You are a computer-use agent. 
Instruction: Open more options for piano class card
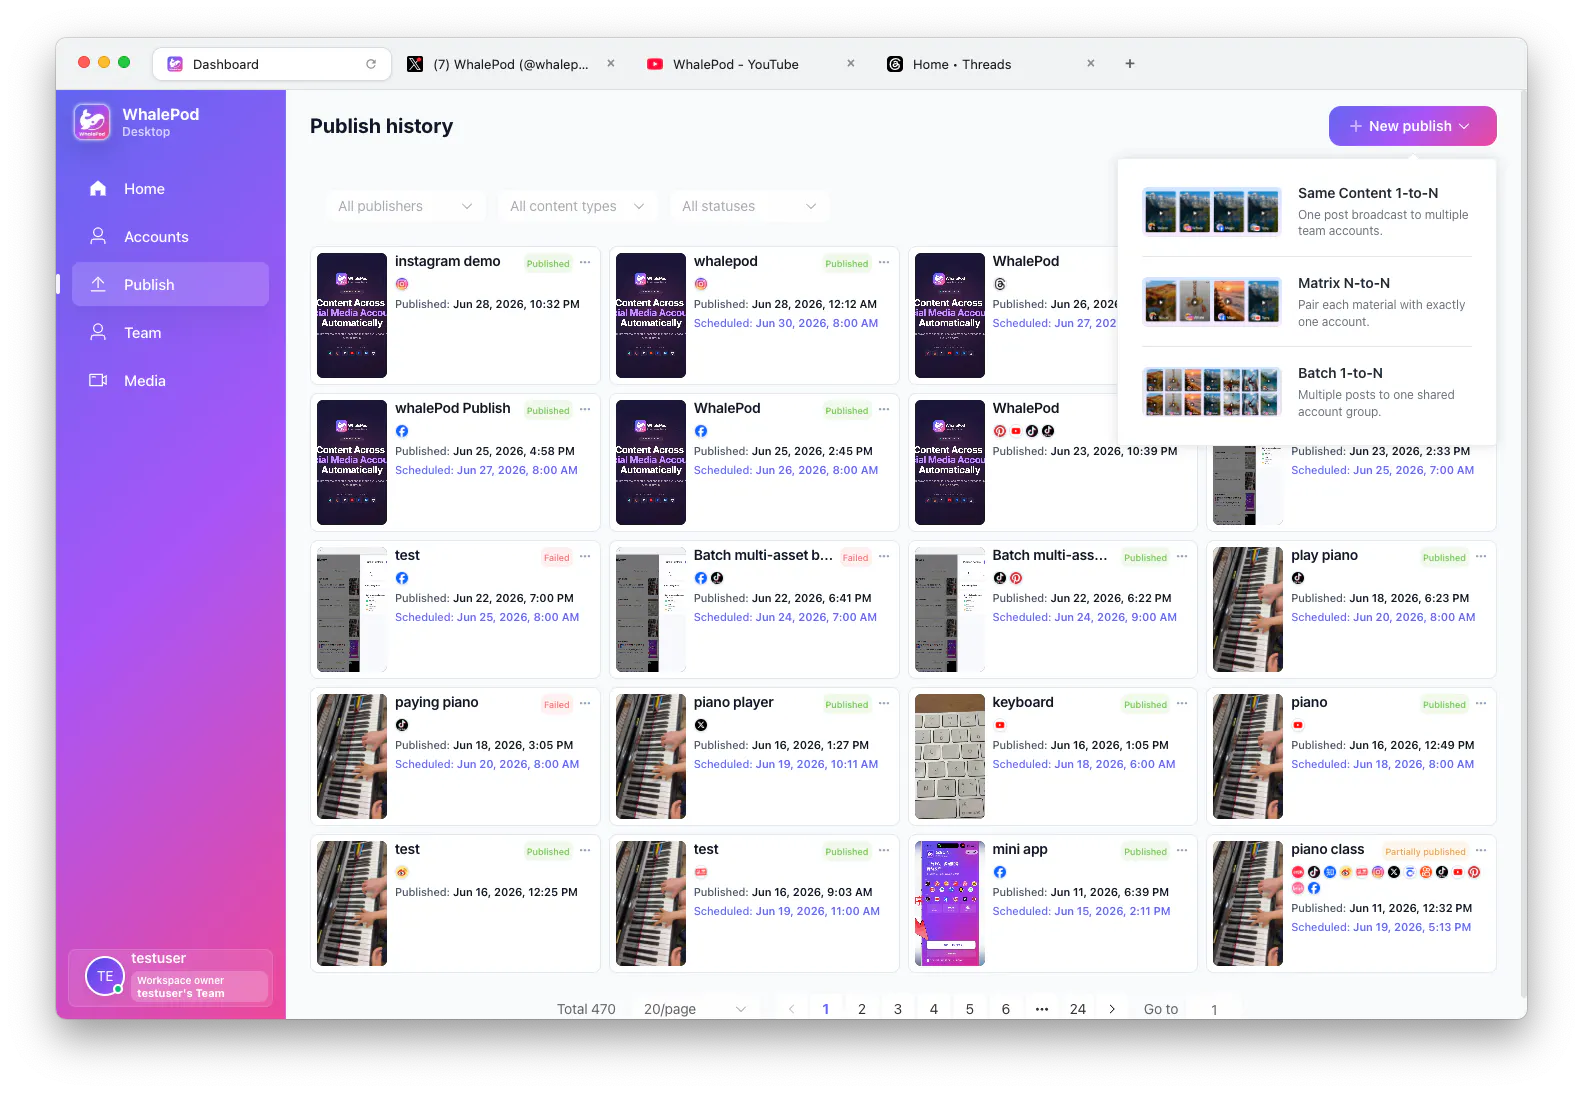coord(1481,851)
